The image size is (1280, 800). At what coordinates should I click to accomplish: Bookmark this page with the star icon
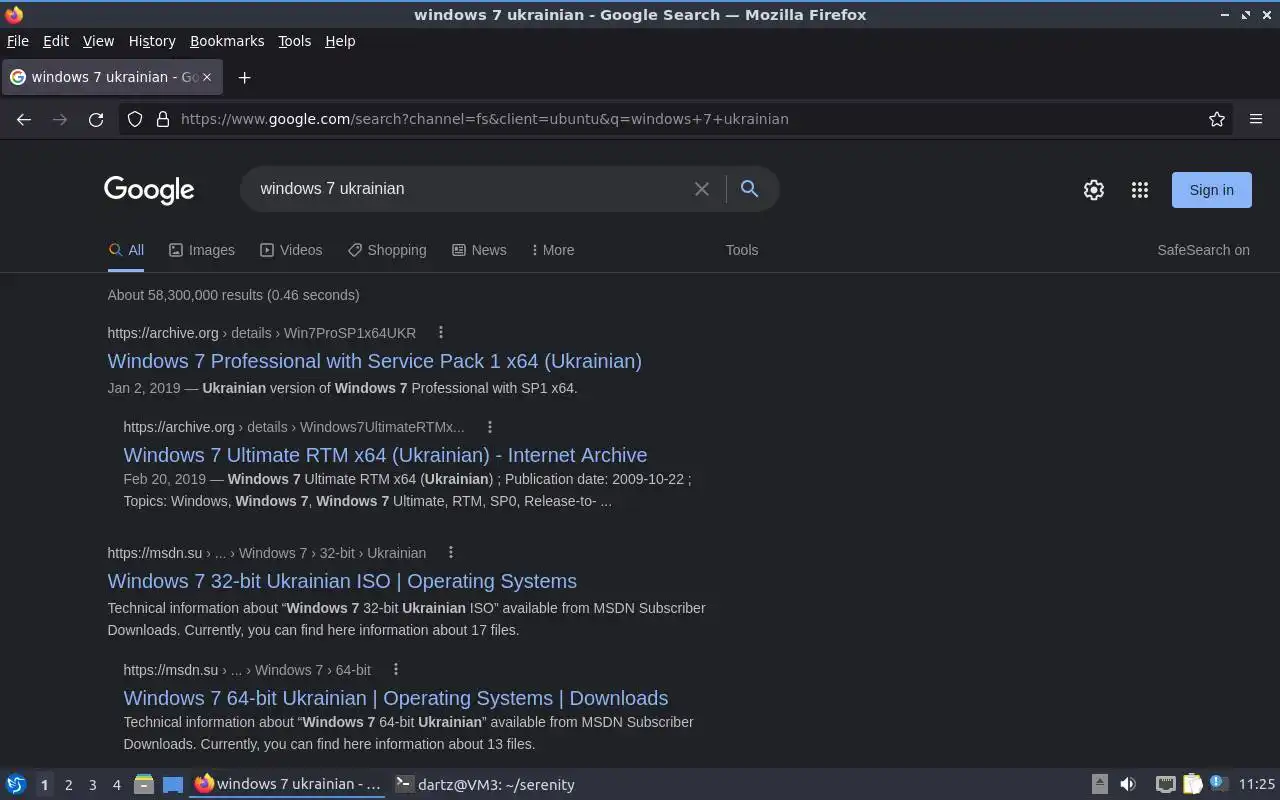(x=1217, y=119)
